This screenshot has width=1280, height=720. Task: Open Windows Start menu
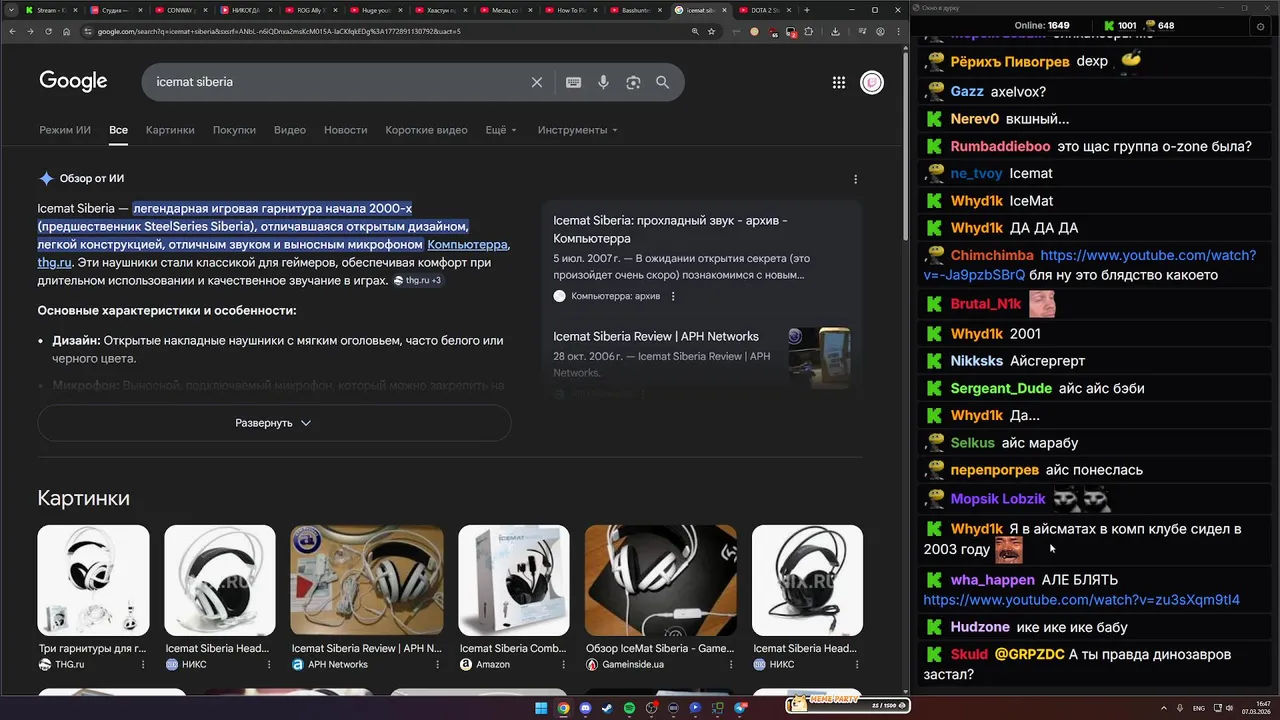tap(541, 708)
